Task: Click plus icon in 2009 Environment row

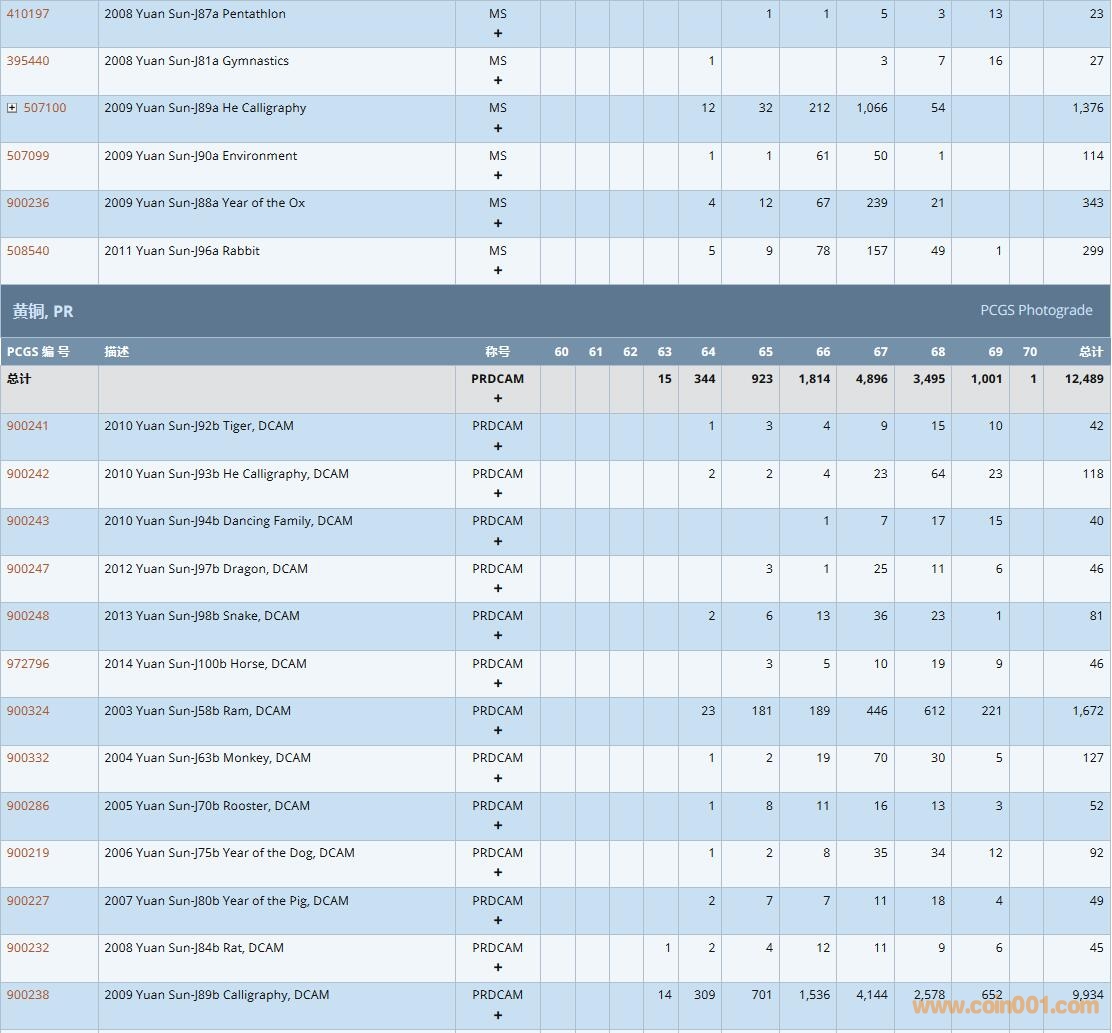Action: (x=498, y=176)
